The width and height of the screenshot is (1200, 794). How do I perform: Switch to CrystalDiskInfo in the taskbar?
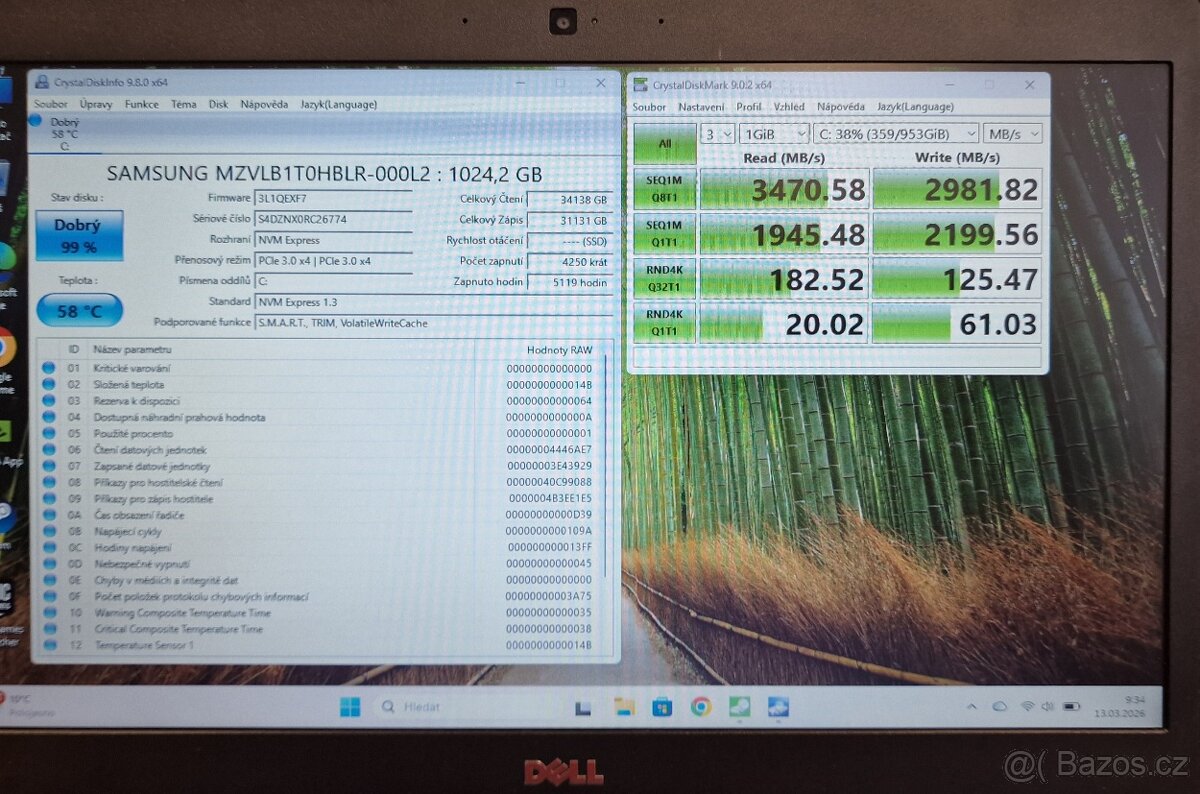click(778, 706)
